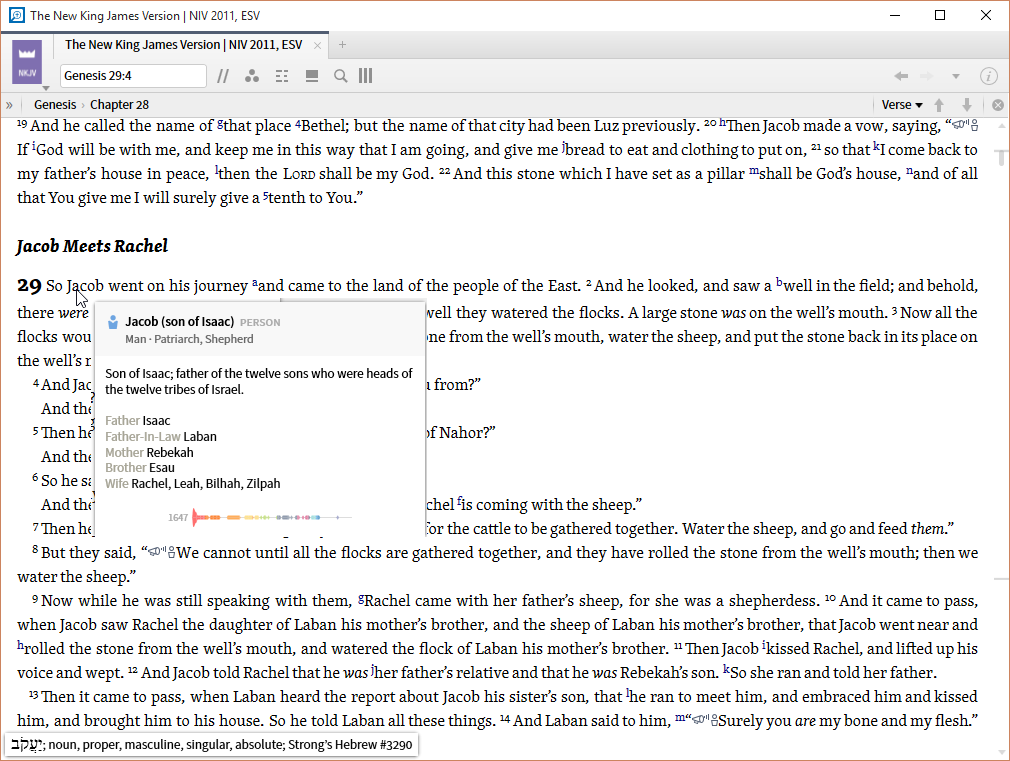The height and width of the screenshot is (761, 1010).
Task: Go back with the left arrow
Action: (901, 76)
